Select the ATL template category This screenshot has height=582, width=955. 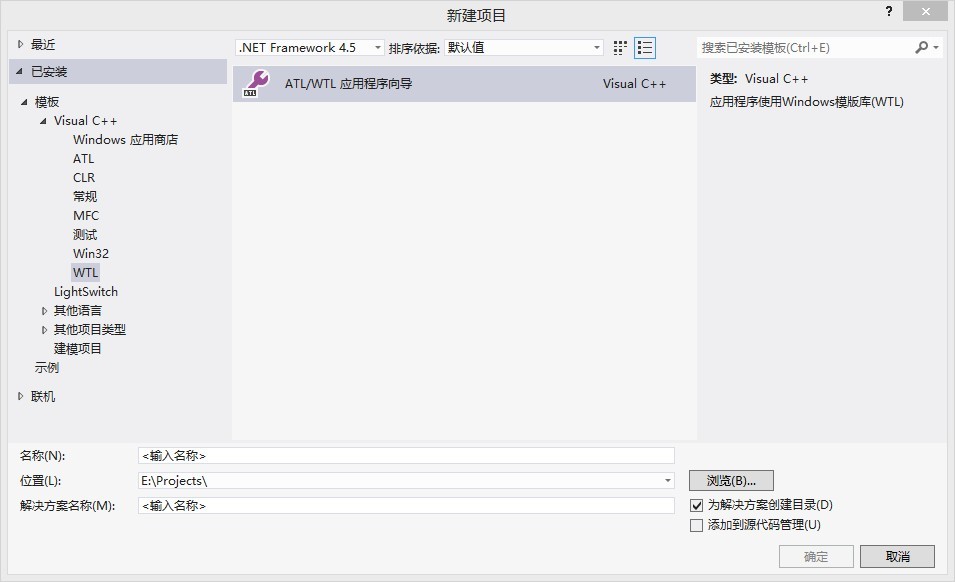(x=83, y=158)
